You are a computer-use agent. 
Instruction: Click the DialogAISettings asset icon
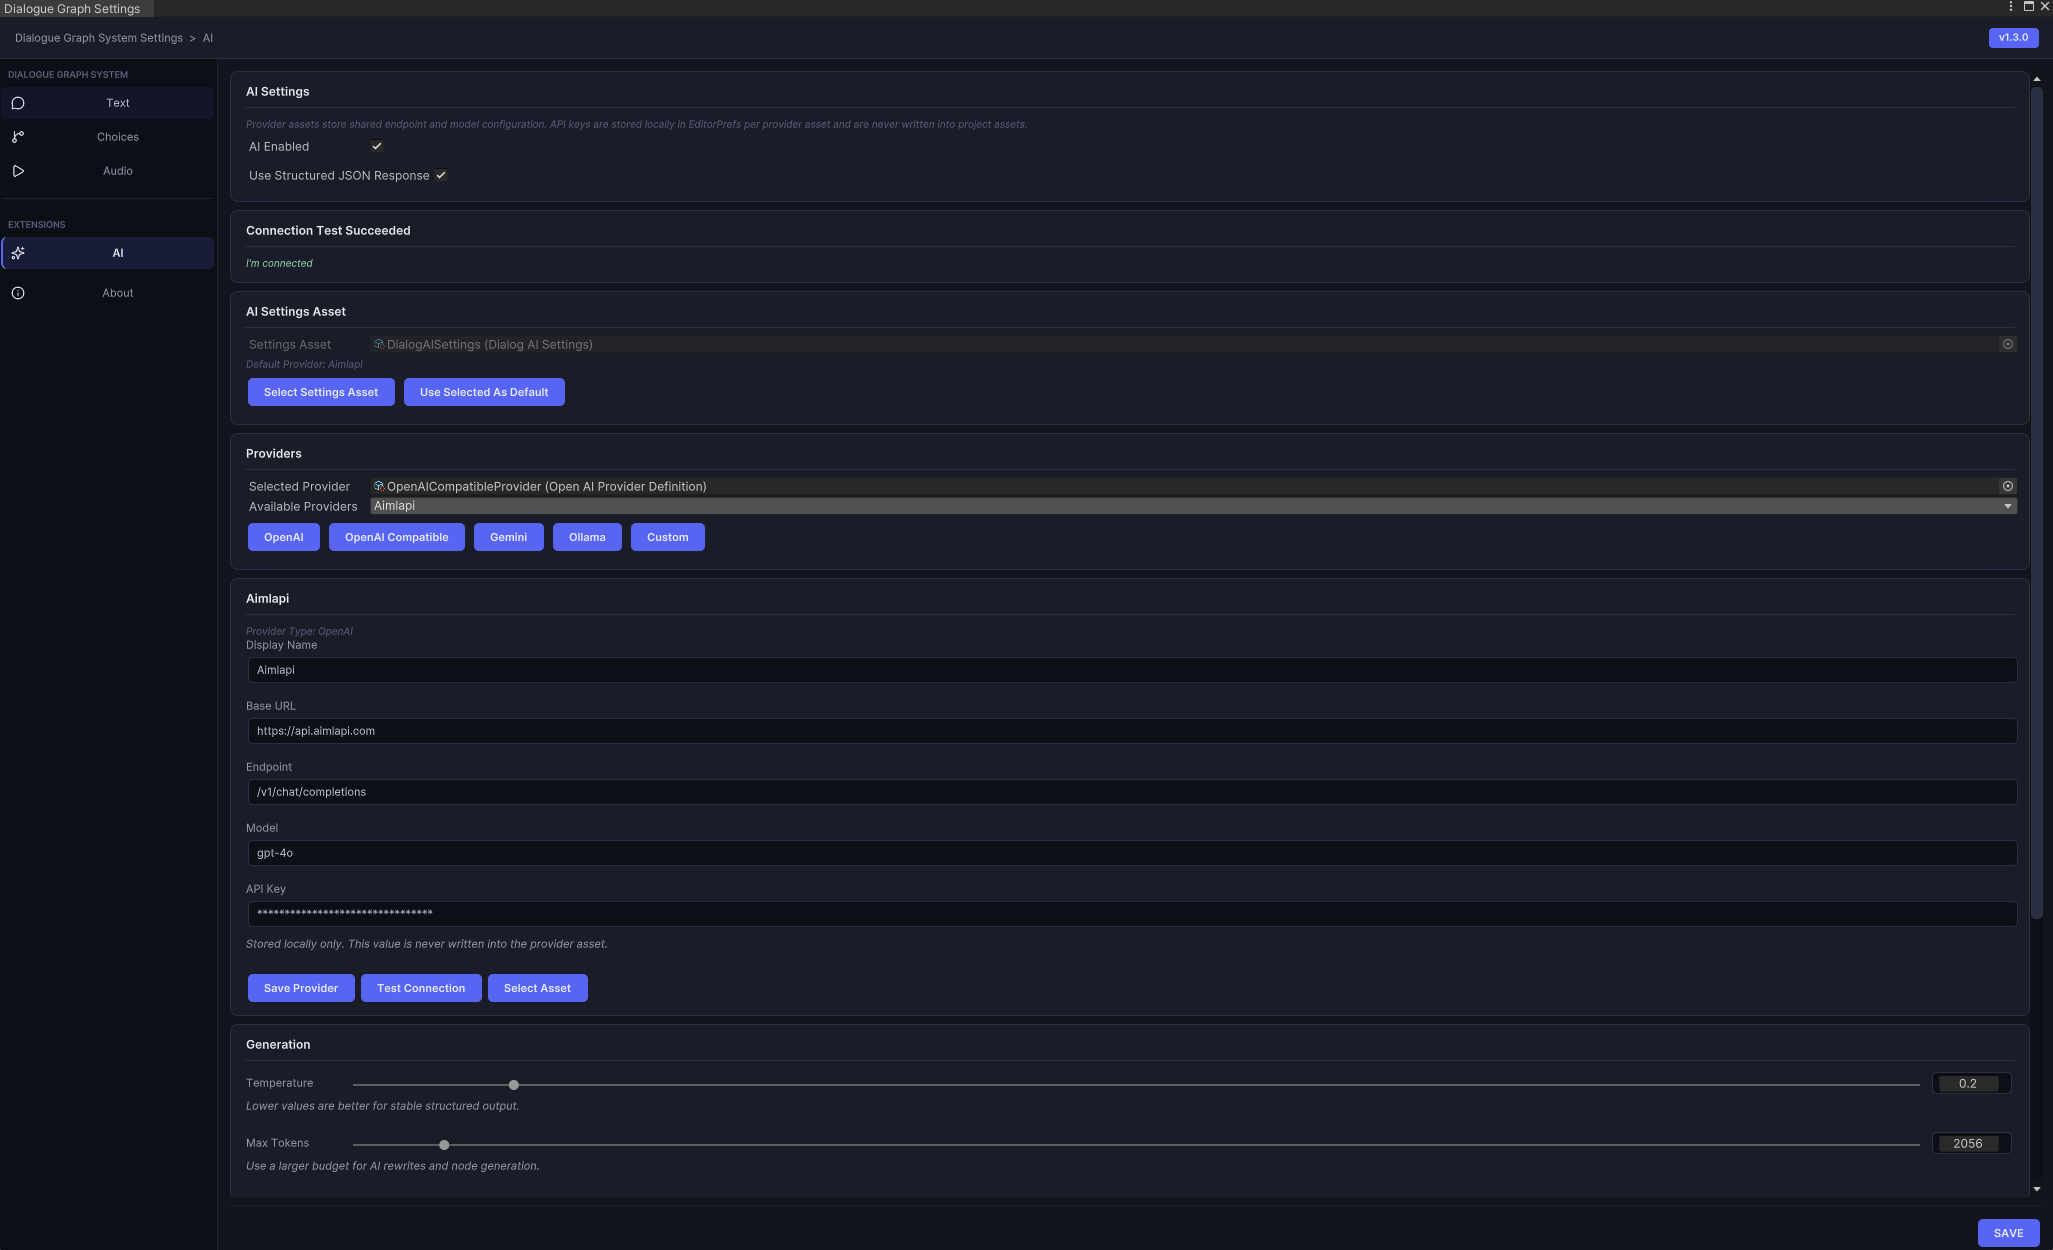pos(379,344)
